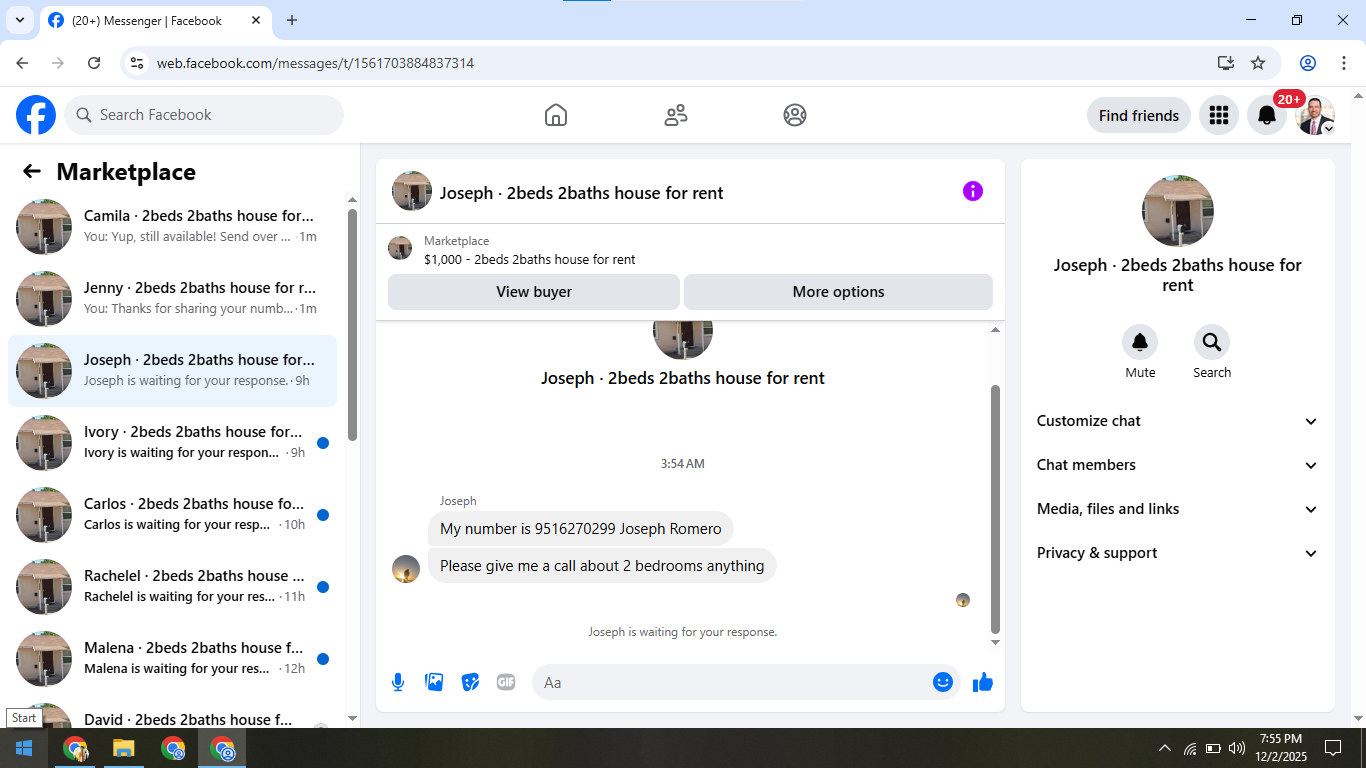Bookmark this page with the star icon
Viewport: 1366px width, 768px height.
(1258, 63)
